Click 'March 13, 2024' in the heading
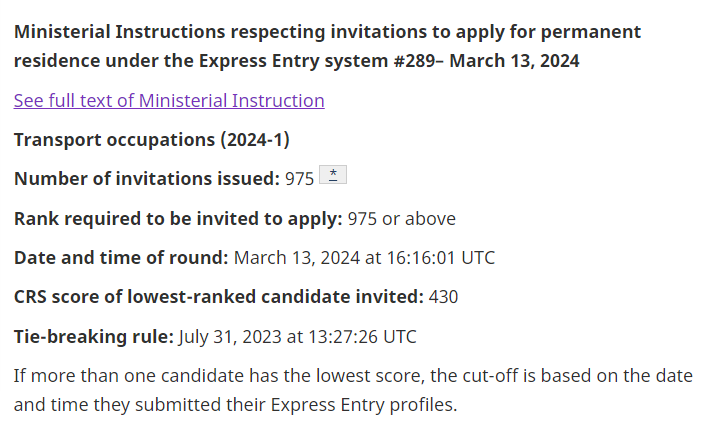The image size is (701, 431). pos(514,61)
